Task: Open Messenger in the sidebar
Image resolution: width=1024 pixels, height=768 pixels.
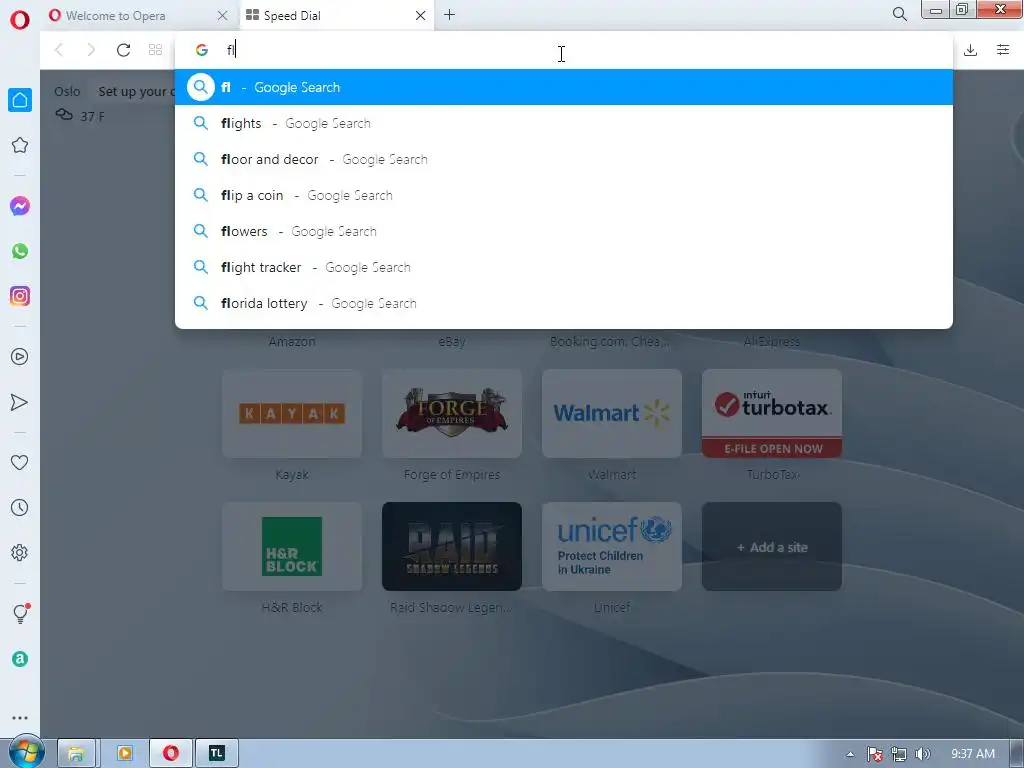Action: click(20, 206)
